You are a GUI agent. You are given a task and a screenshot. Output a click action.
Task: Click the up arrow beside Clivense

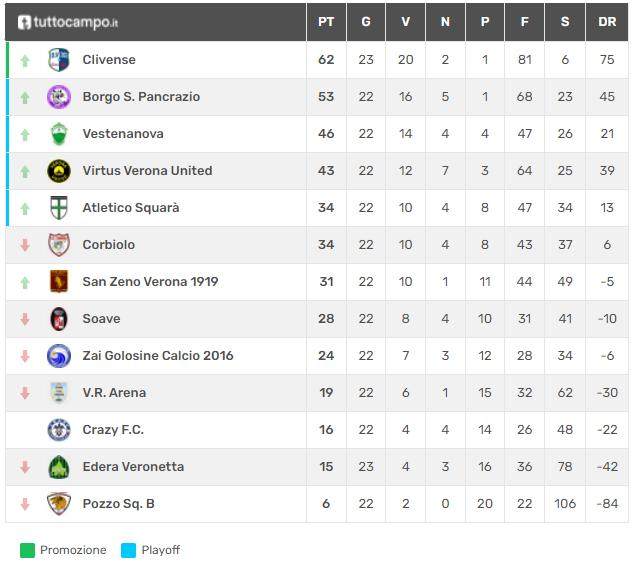point(25,60)
